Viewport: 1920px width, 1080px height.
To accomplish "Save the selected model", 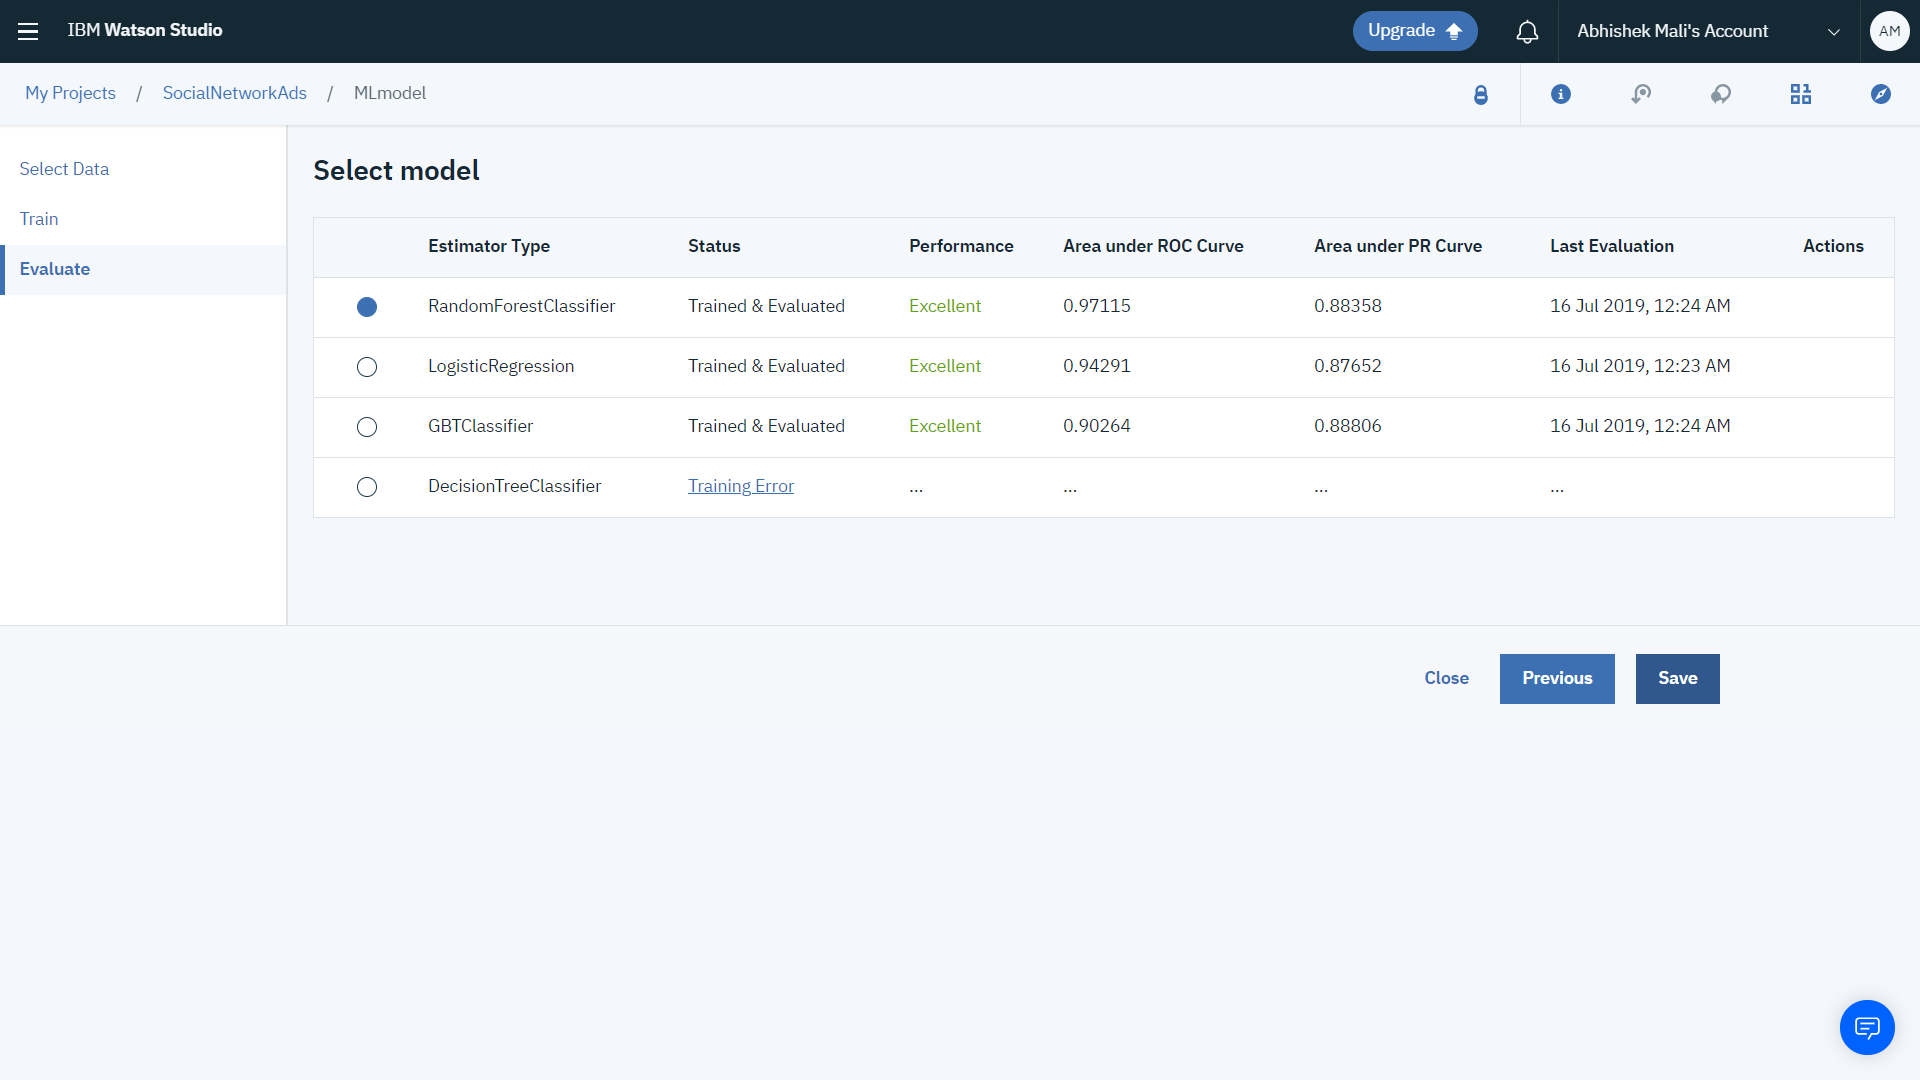I will tap(1678, 679).
